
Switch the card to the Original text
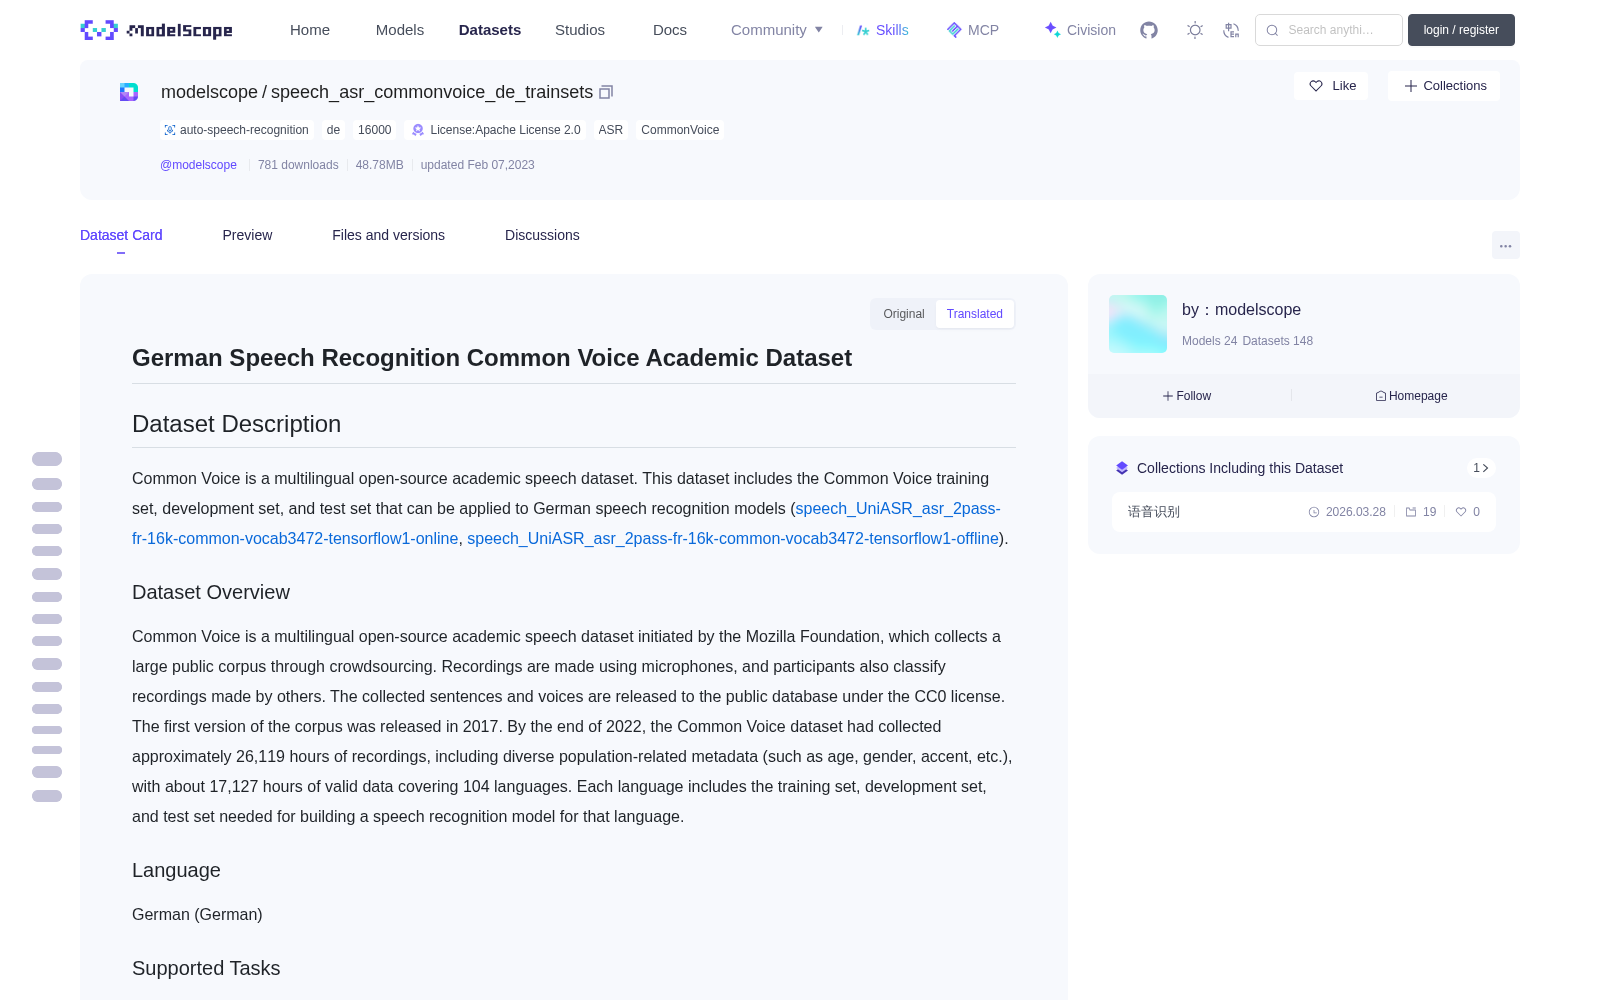(x=904, y=314)
